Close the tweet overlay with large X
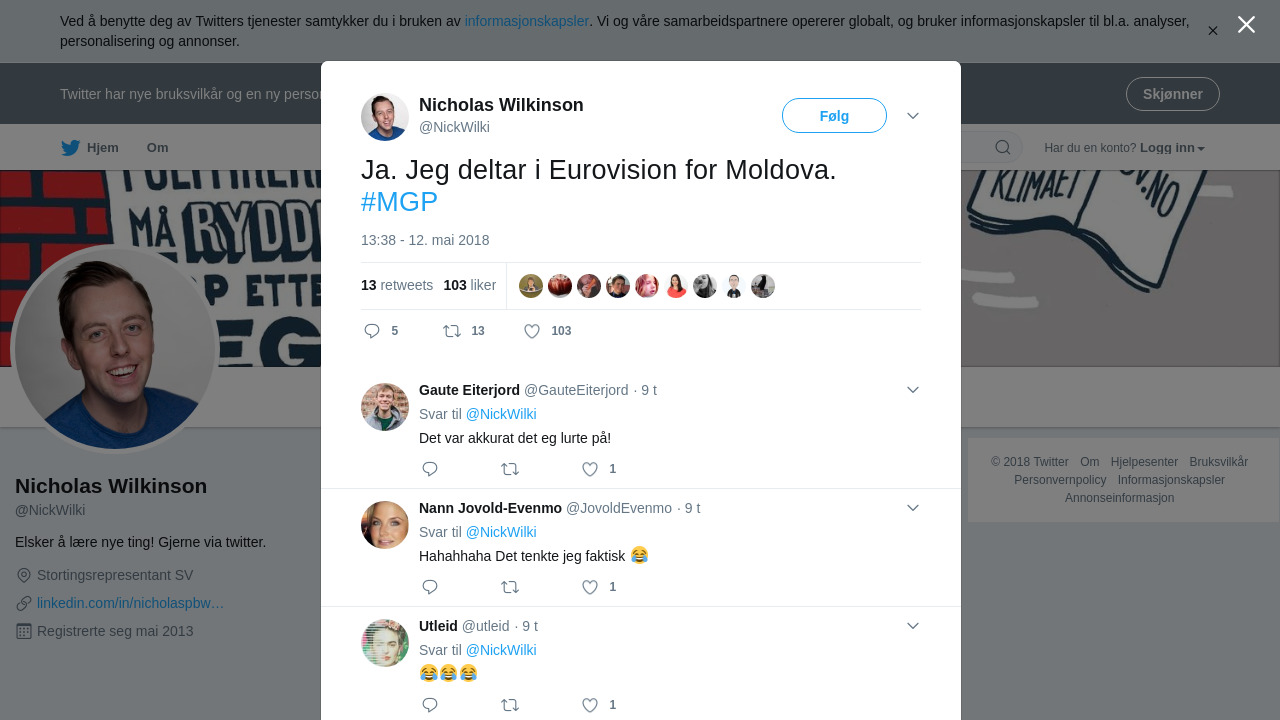Screen dimensions: 1280x720 point(1246,25)
